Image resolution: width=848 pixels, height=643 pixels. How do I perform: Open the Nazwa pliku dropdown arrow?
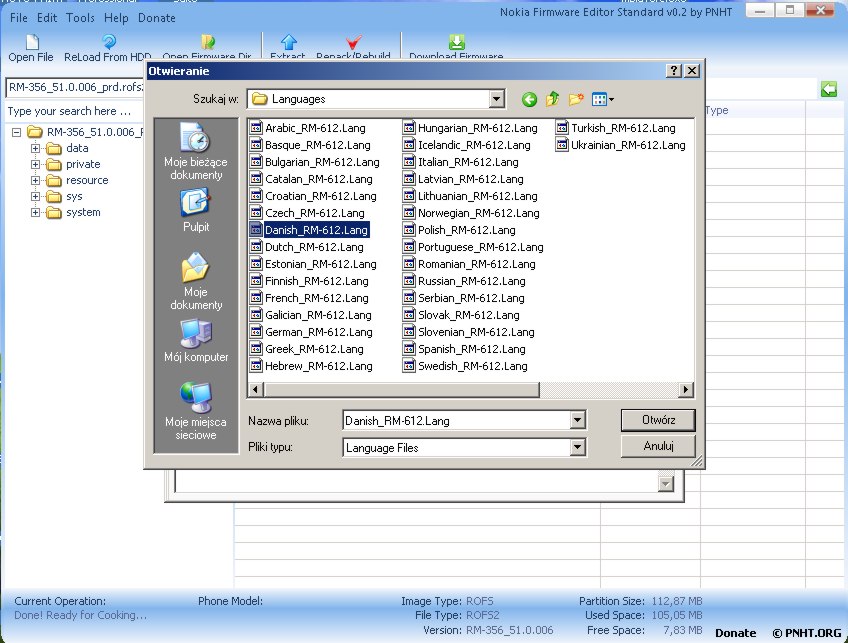pyautogui.click(x=578, y=420)
